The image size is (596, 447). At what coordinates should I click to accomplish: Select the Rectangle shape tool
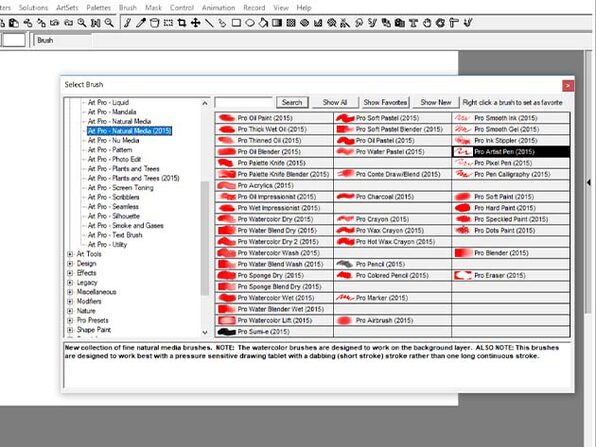[x=236, y=23]
